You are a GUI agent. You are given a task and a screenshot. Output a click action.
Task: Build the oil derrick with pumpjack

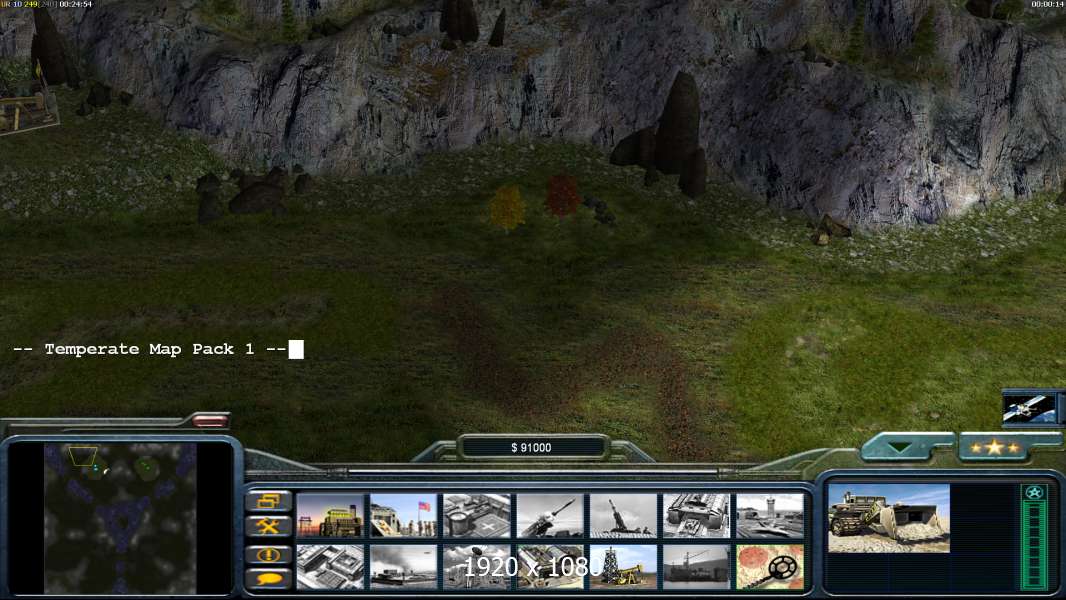click(623, 566)
